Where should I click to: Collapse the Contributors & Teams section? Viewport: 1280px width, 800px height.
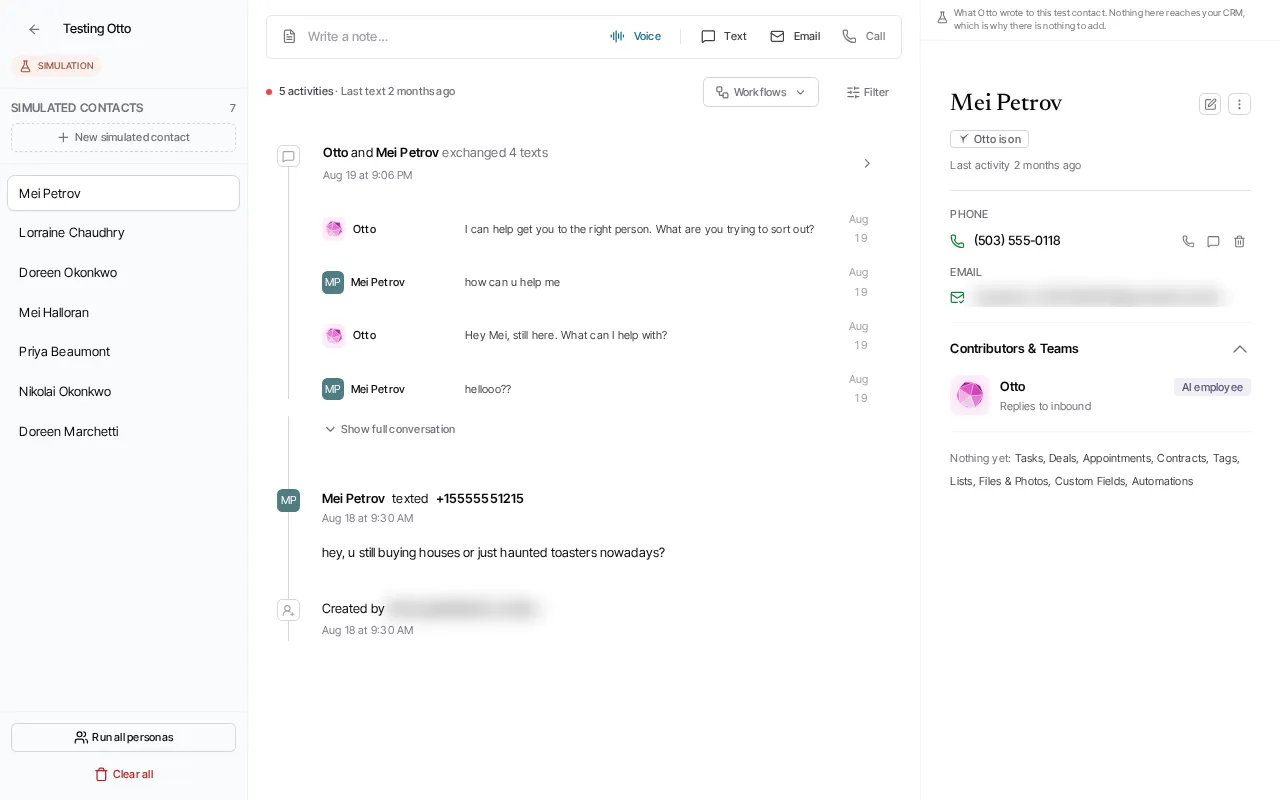1240,349
